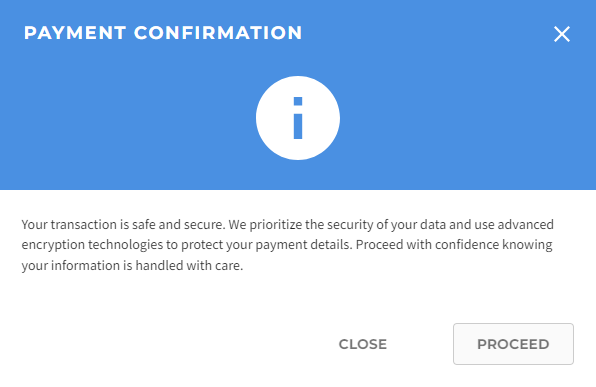Click the 'handled with care' sentence ending

[189, 265]
